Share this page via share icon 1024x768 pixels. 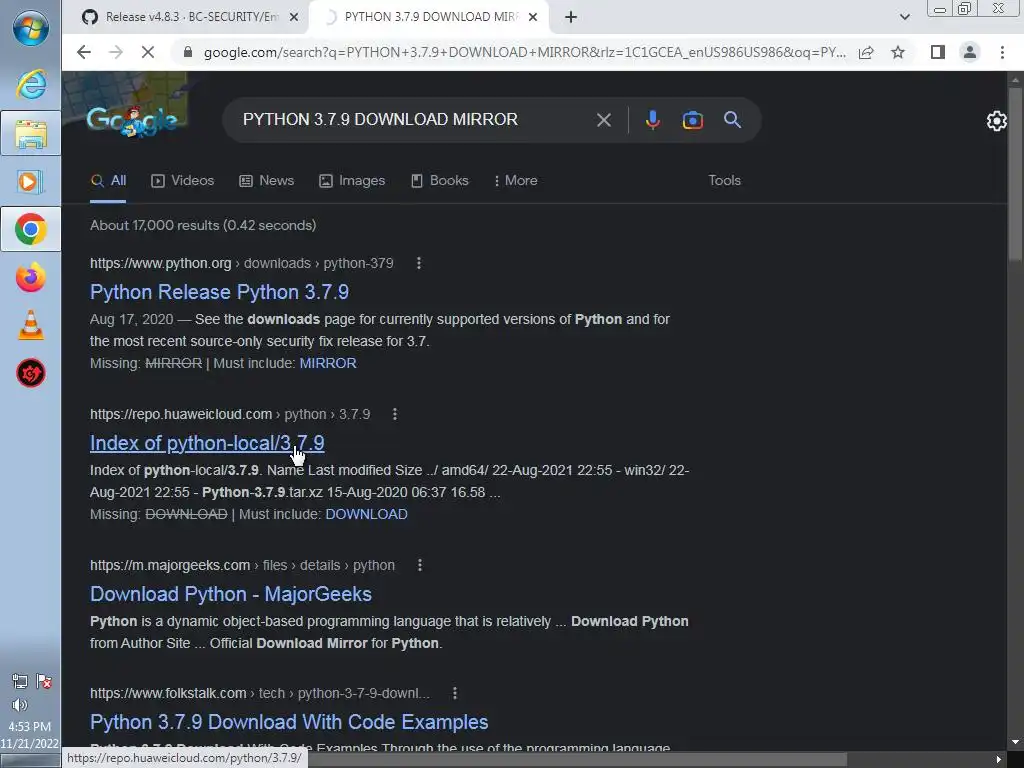[866, 52]
